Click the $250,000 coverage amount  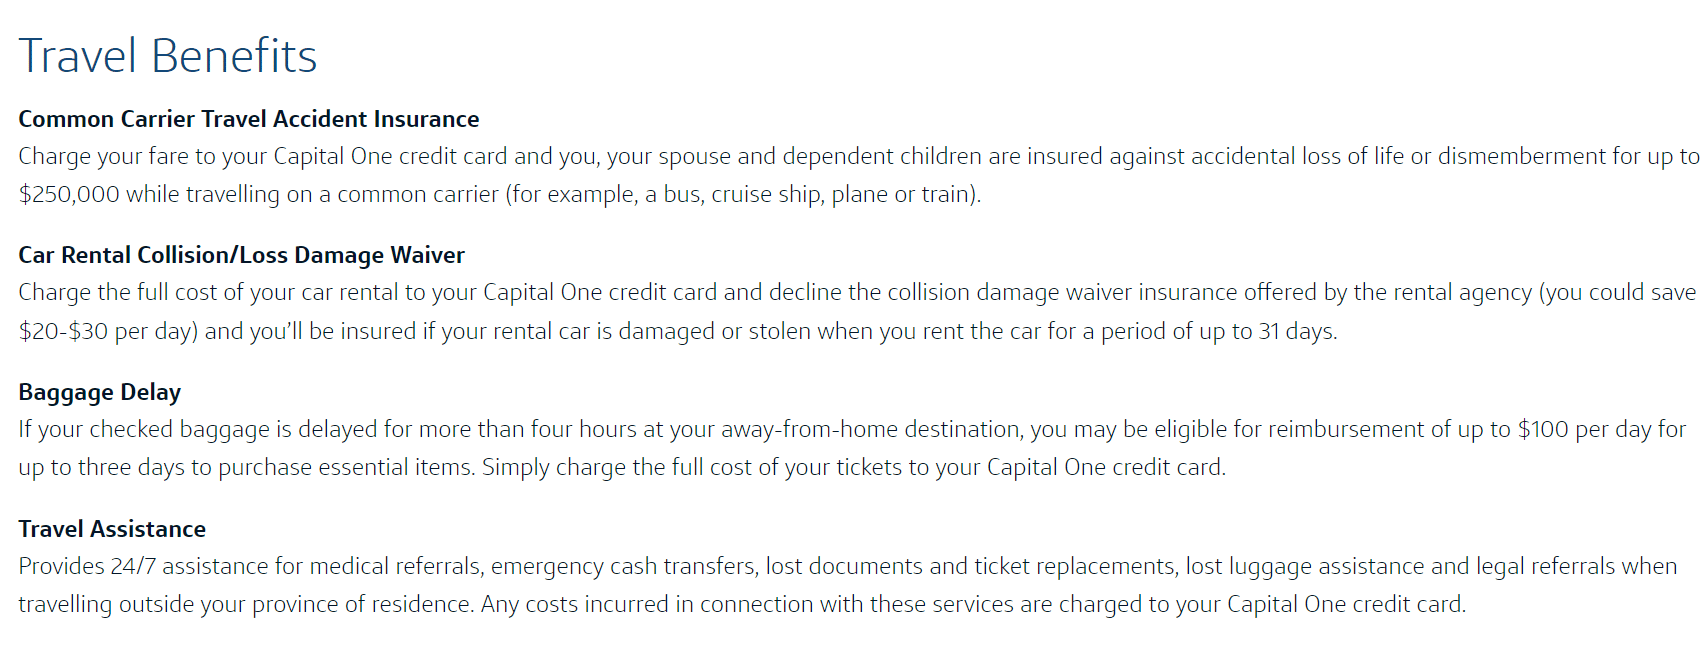[69, 194]
